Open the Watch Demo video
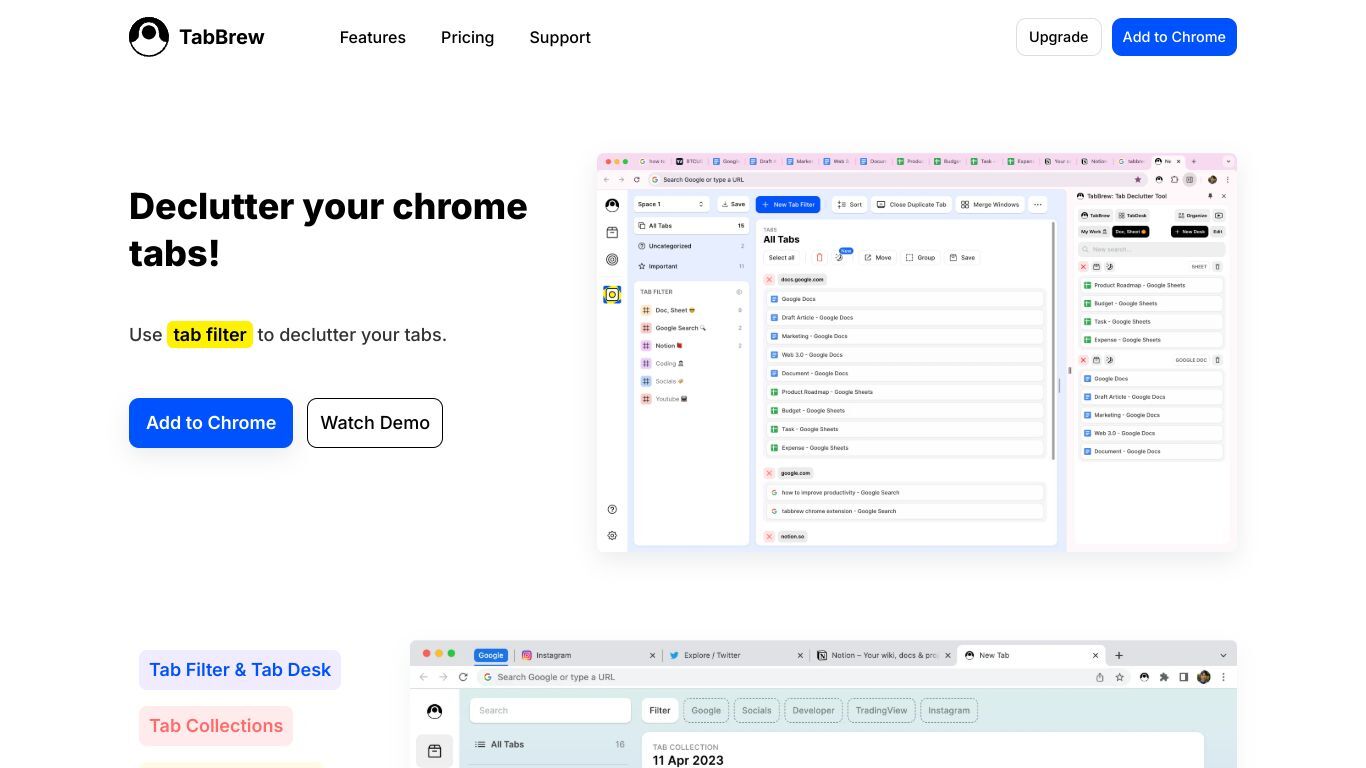 (x=375, y=423)
